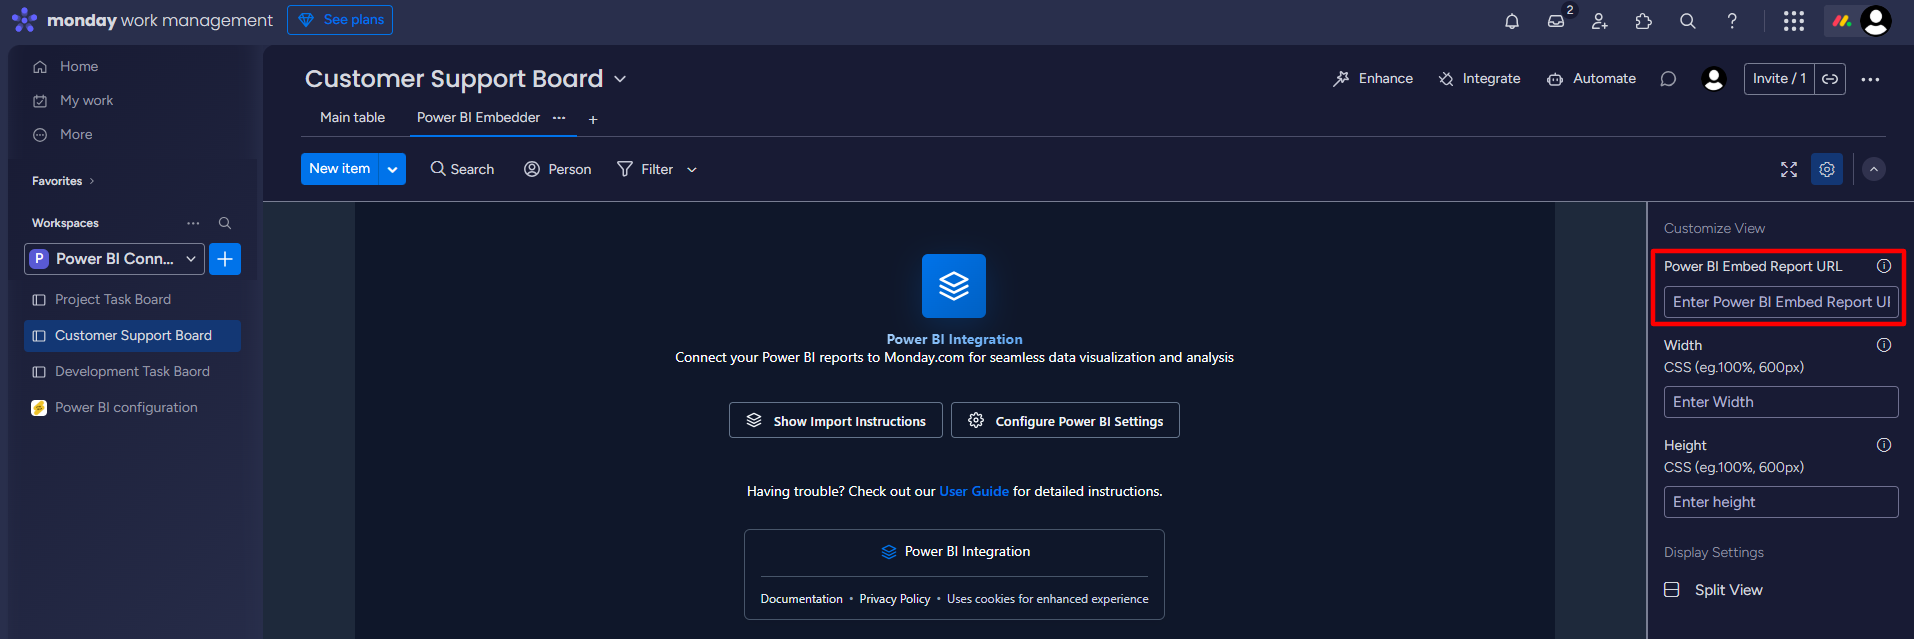The height and width of the screenshot is (639, 1914).
Task: Search workspaces magnifier icon
Action: [225, 223]
